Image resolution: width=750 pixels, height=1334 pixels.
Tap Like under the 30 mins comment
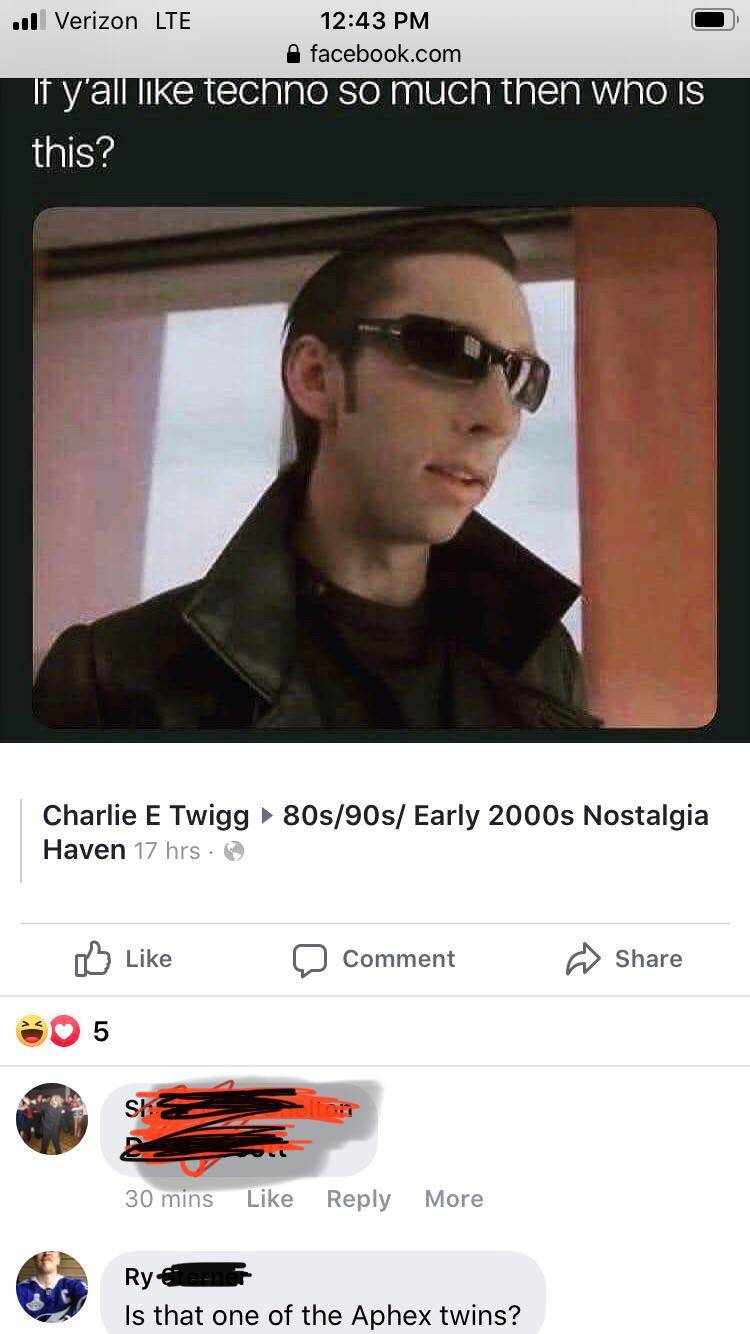270,1198
